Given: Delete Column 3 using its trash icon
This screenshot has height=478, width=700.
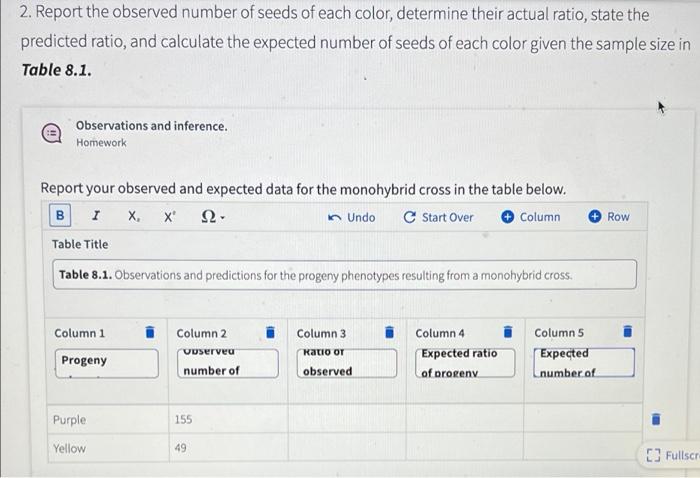Looking at the screenshot, I should (x=389, y=332).
